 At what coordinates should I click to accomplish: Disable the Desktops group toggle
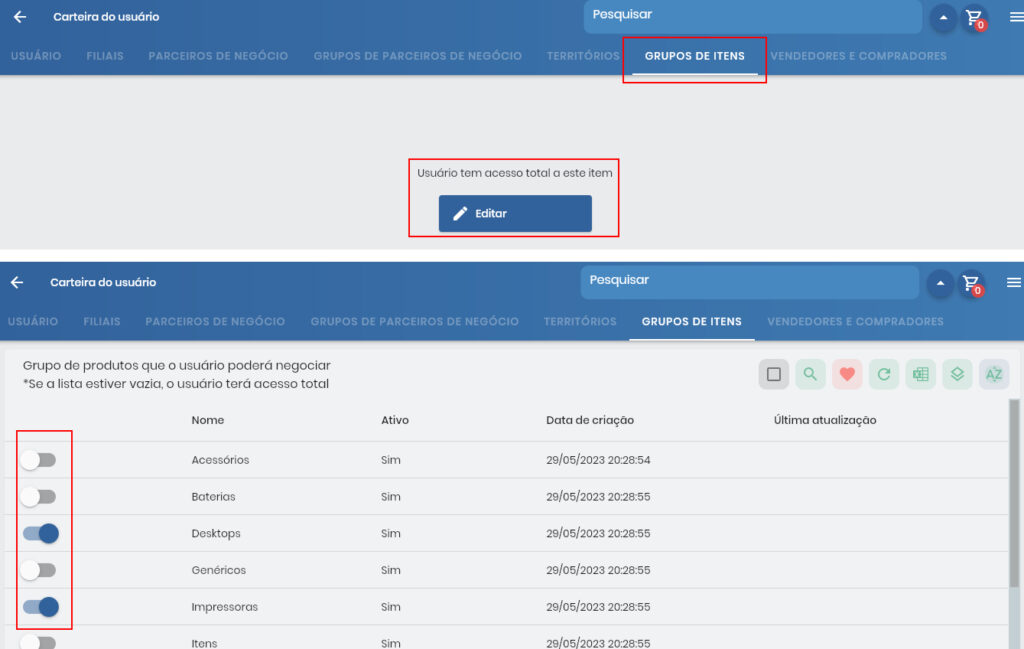(40, 533)
